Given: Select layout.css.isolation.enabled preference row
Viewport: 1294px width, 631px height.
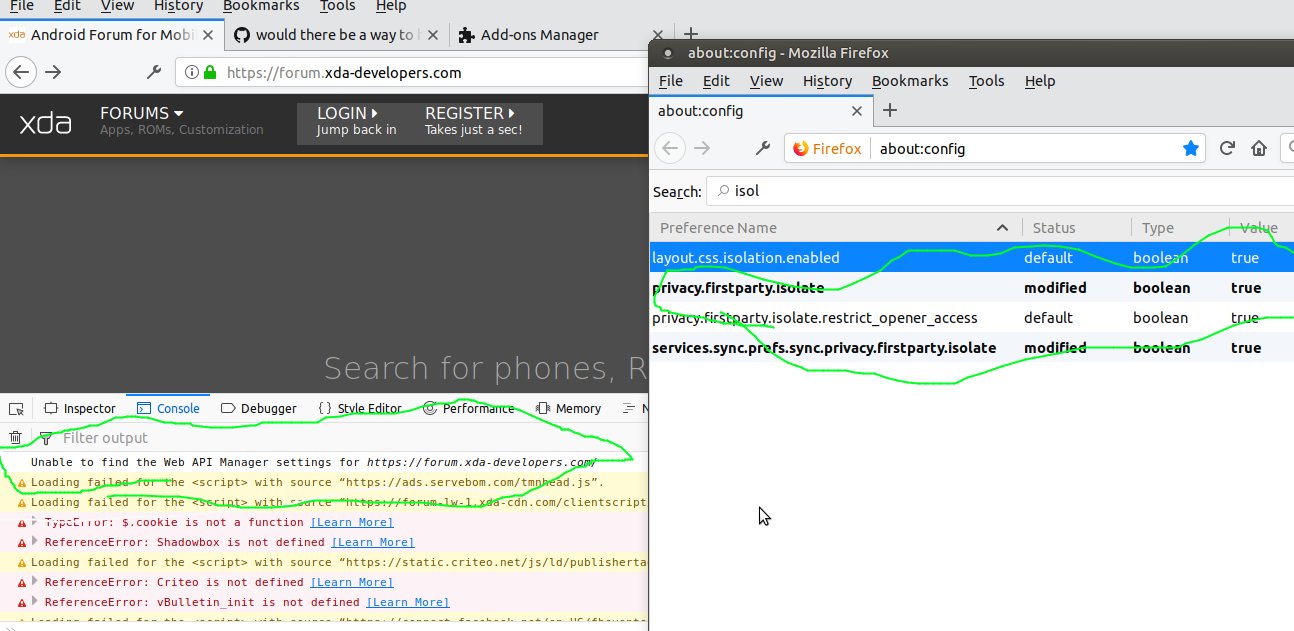Looking at the screenshot, I should pos(972,258).
